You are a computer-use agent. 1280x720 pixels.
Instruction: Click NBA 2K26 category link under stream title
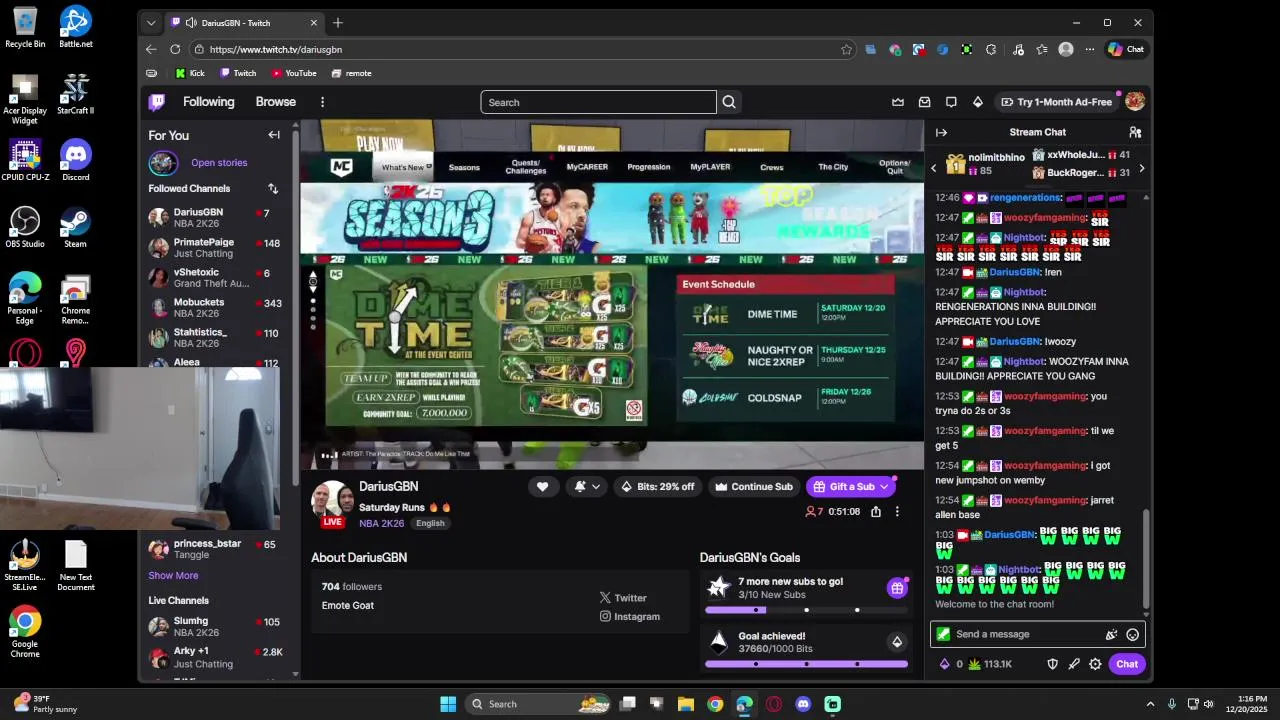(382, 523)
